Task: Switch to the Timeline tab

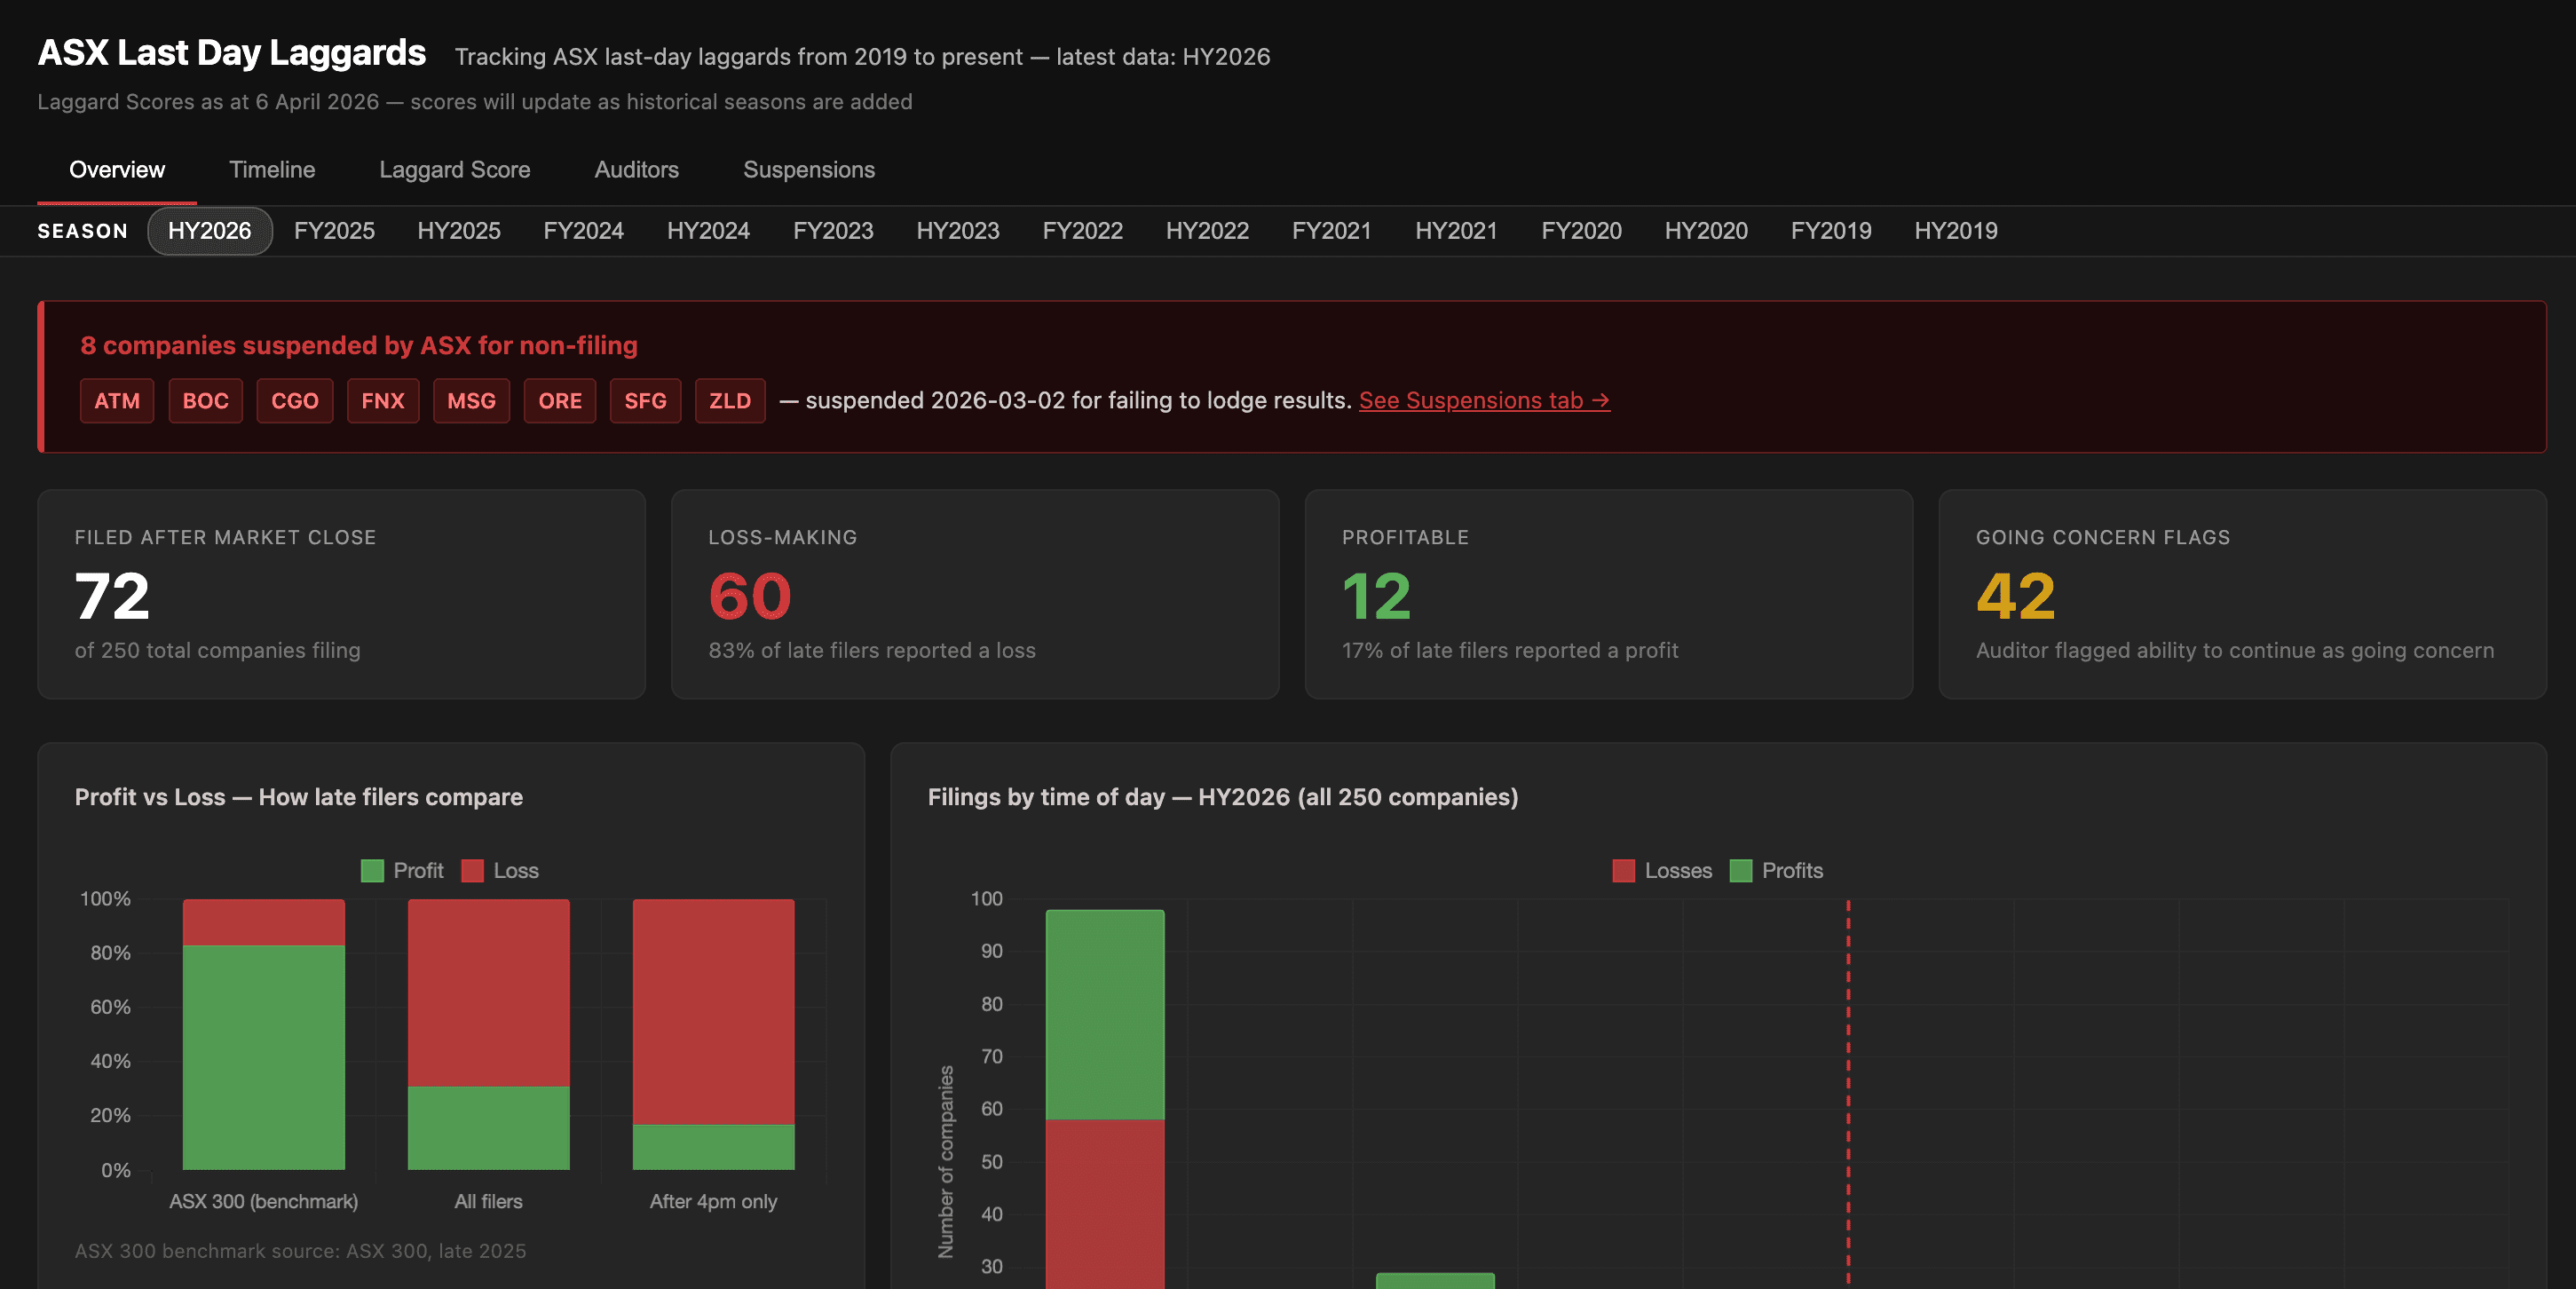Action: [272, 170]
